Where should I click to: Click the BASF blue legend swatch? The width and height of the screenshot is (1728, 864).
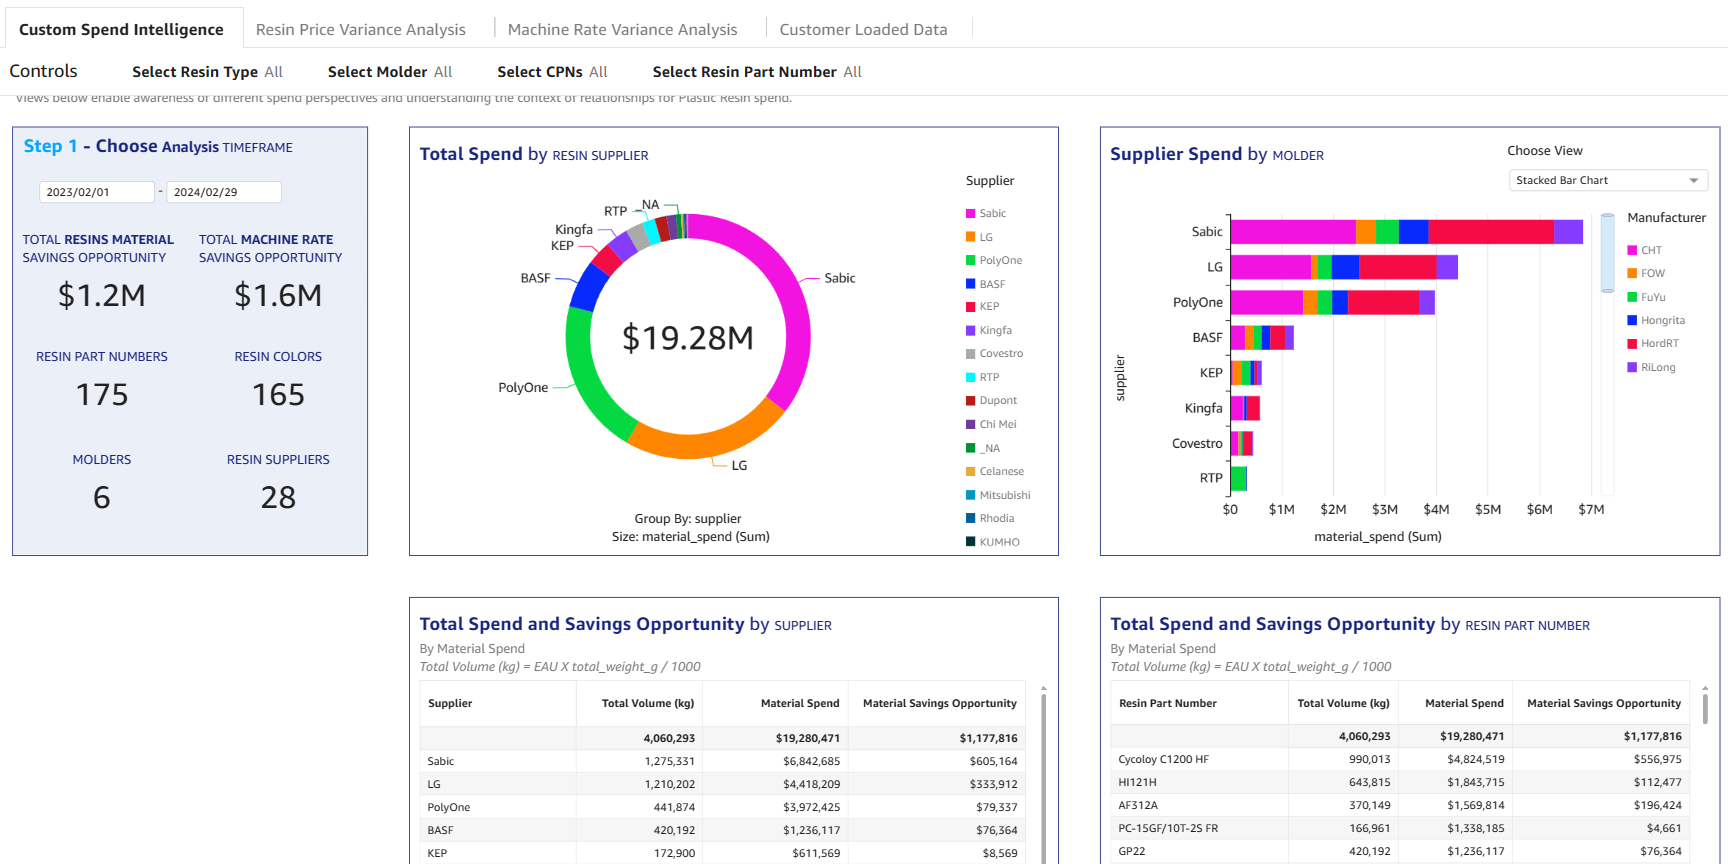pyautogui.click(x=970, y=284)
